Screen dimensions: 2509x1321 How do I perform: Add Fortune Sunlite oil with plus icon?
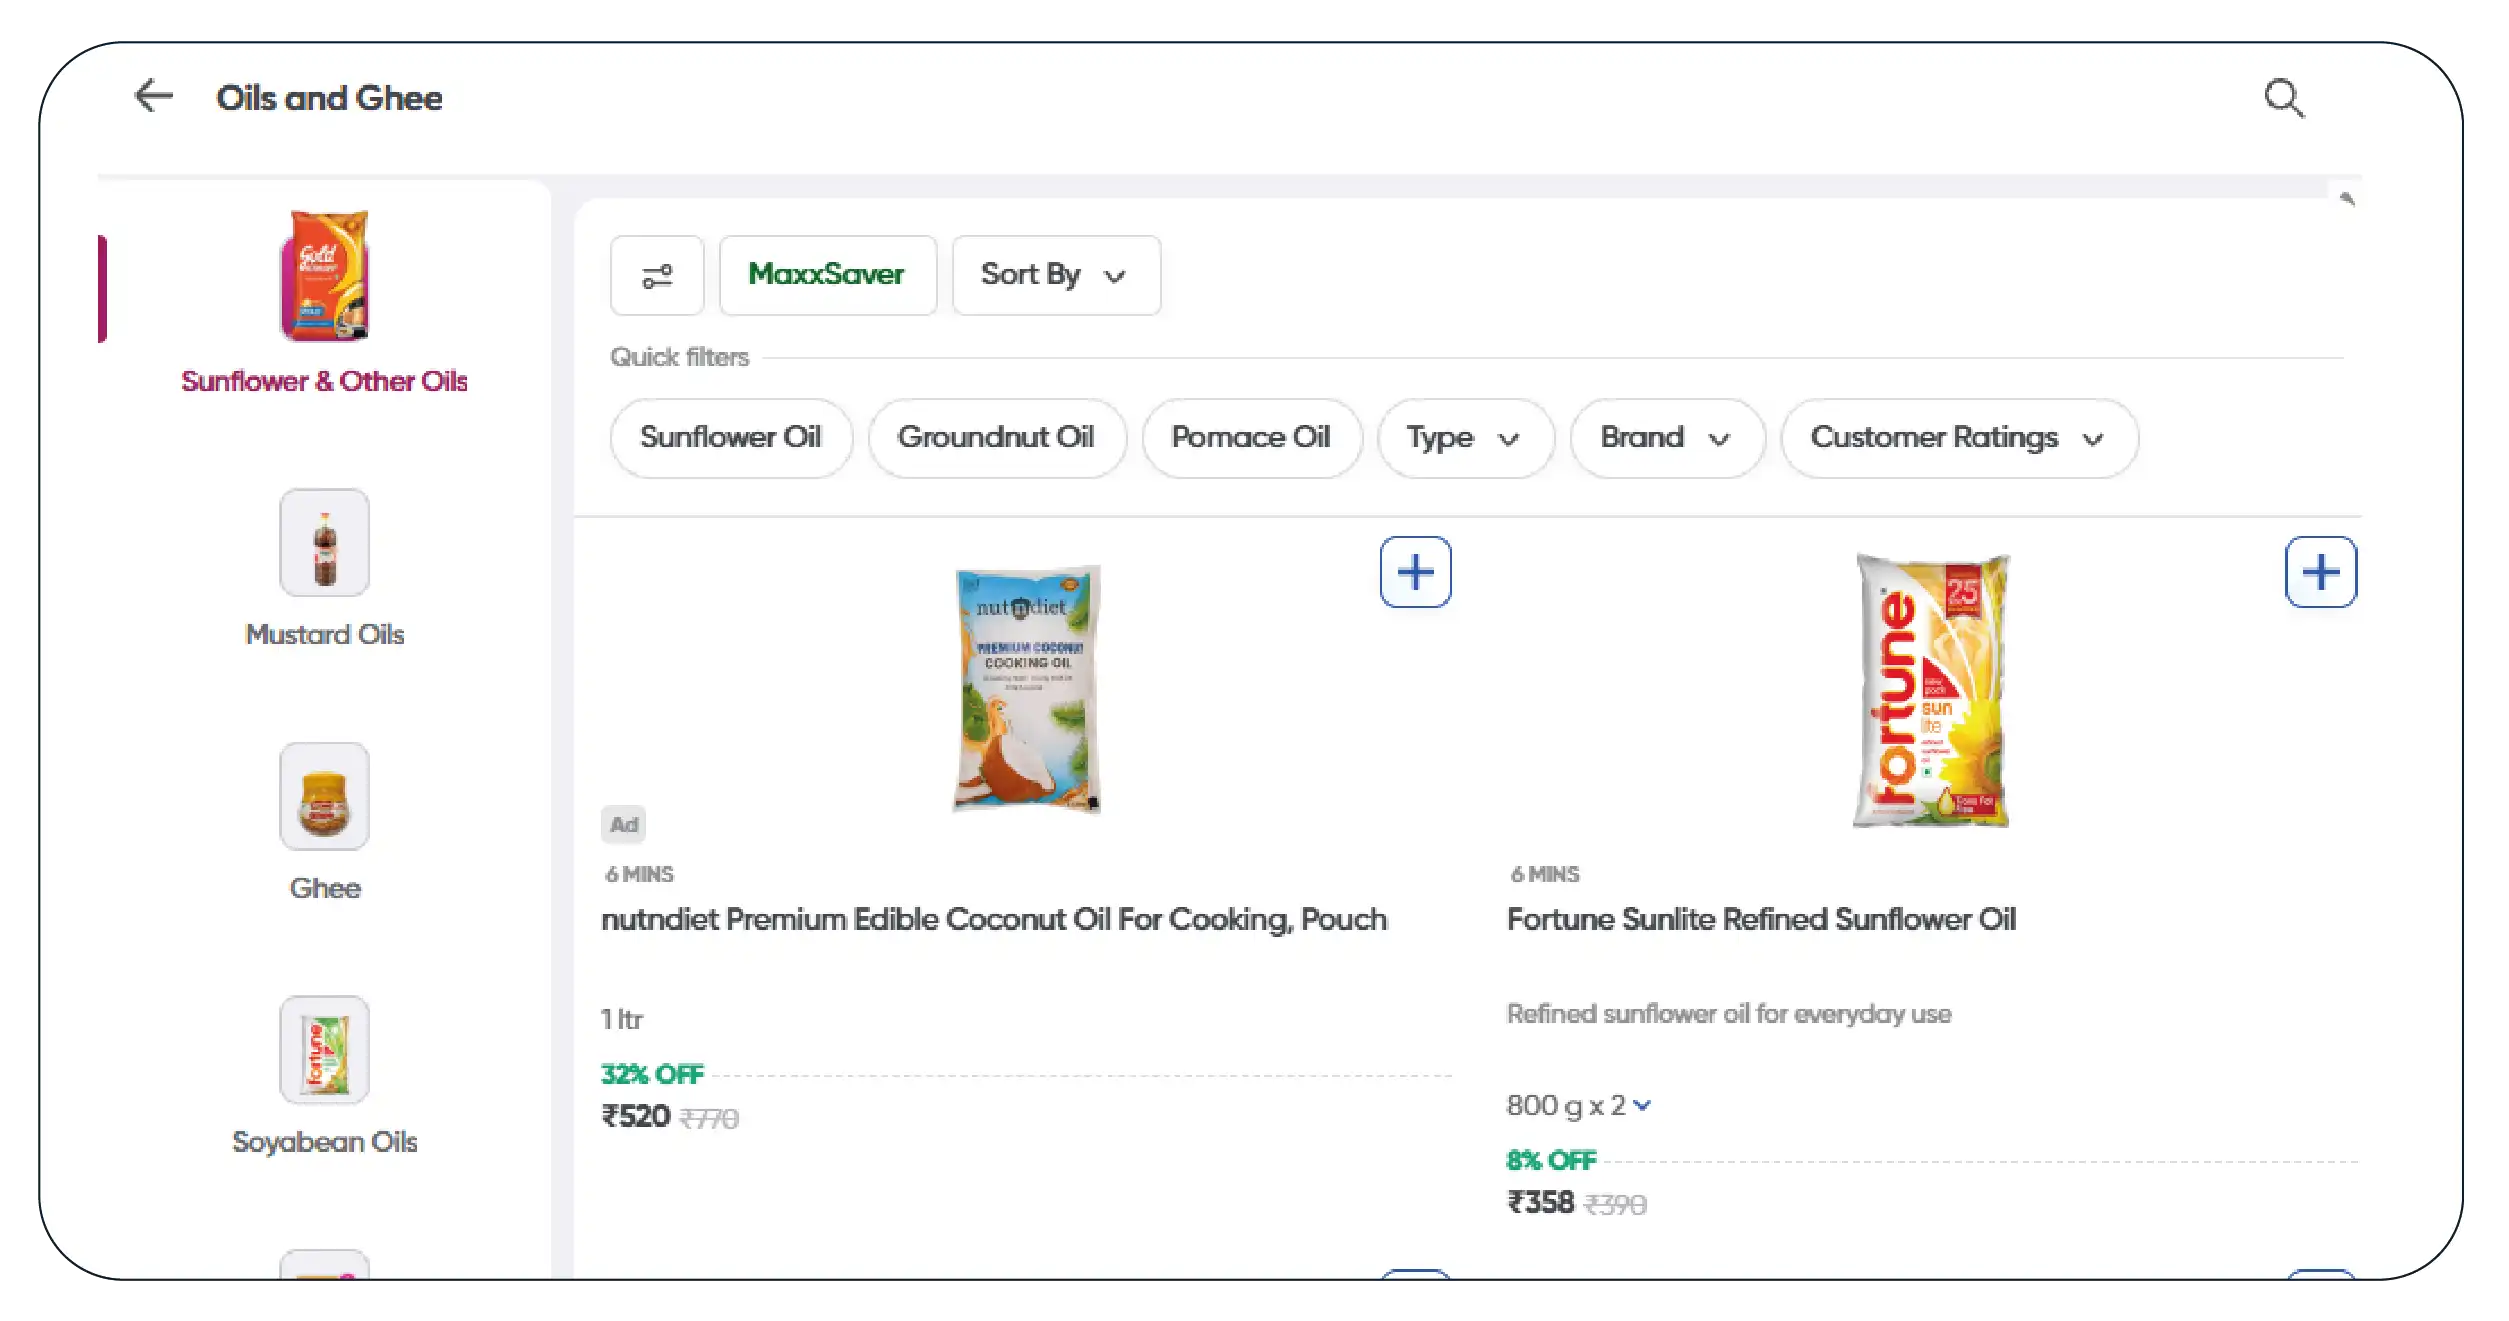pos(2320,572)
